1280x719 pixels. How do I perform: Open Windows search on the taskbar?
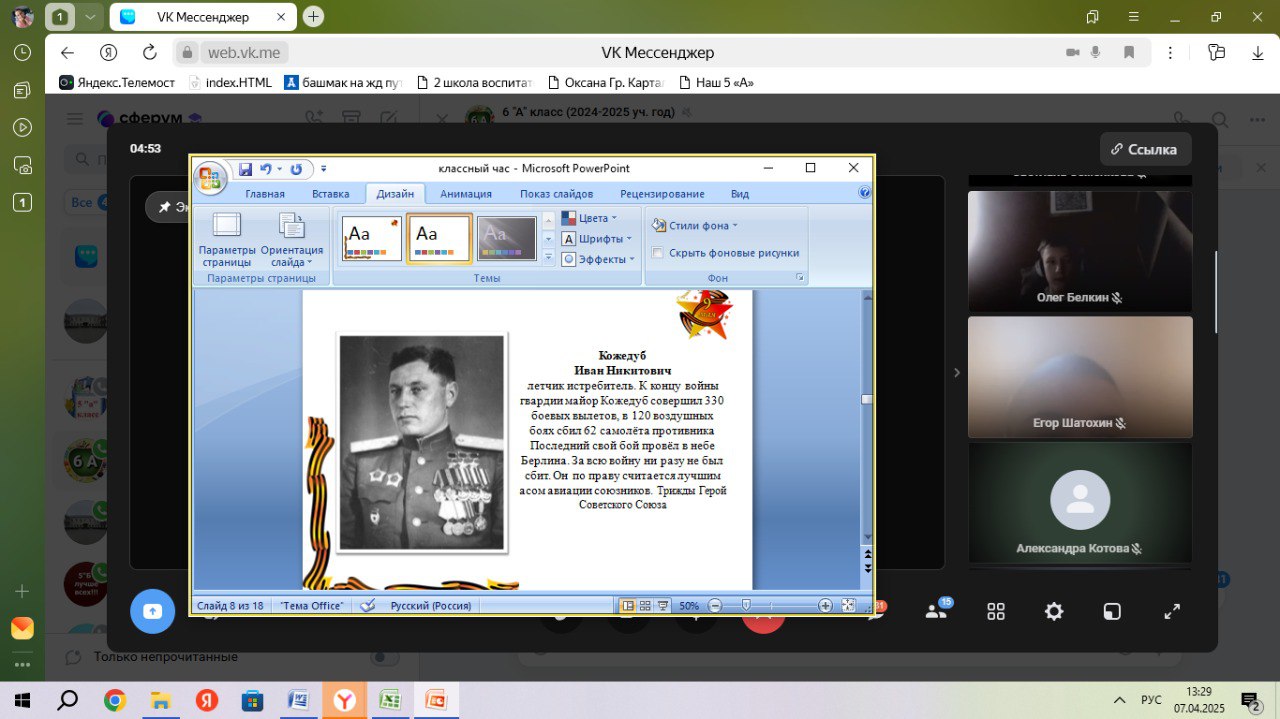click(x=68, y=700)
